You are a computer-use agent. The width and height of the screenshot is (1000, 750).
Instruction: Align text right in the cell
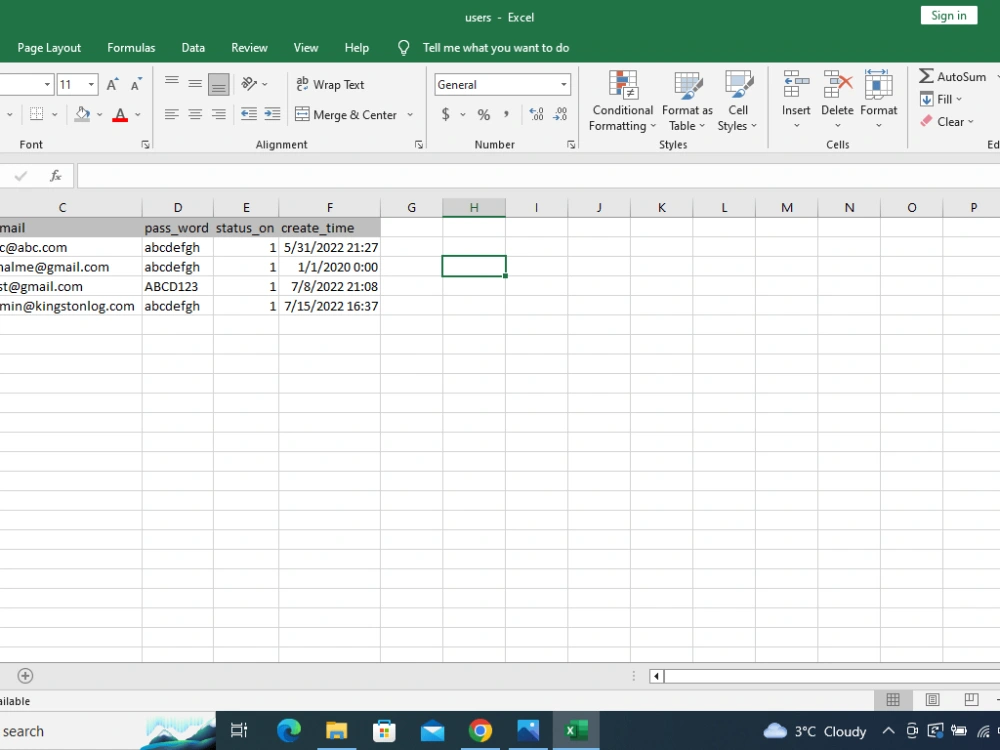[x=219, y=114]
